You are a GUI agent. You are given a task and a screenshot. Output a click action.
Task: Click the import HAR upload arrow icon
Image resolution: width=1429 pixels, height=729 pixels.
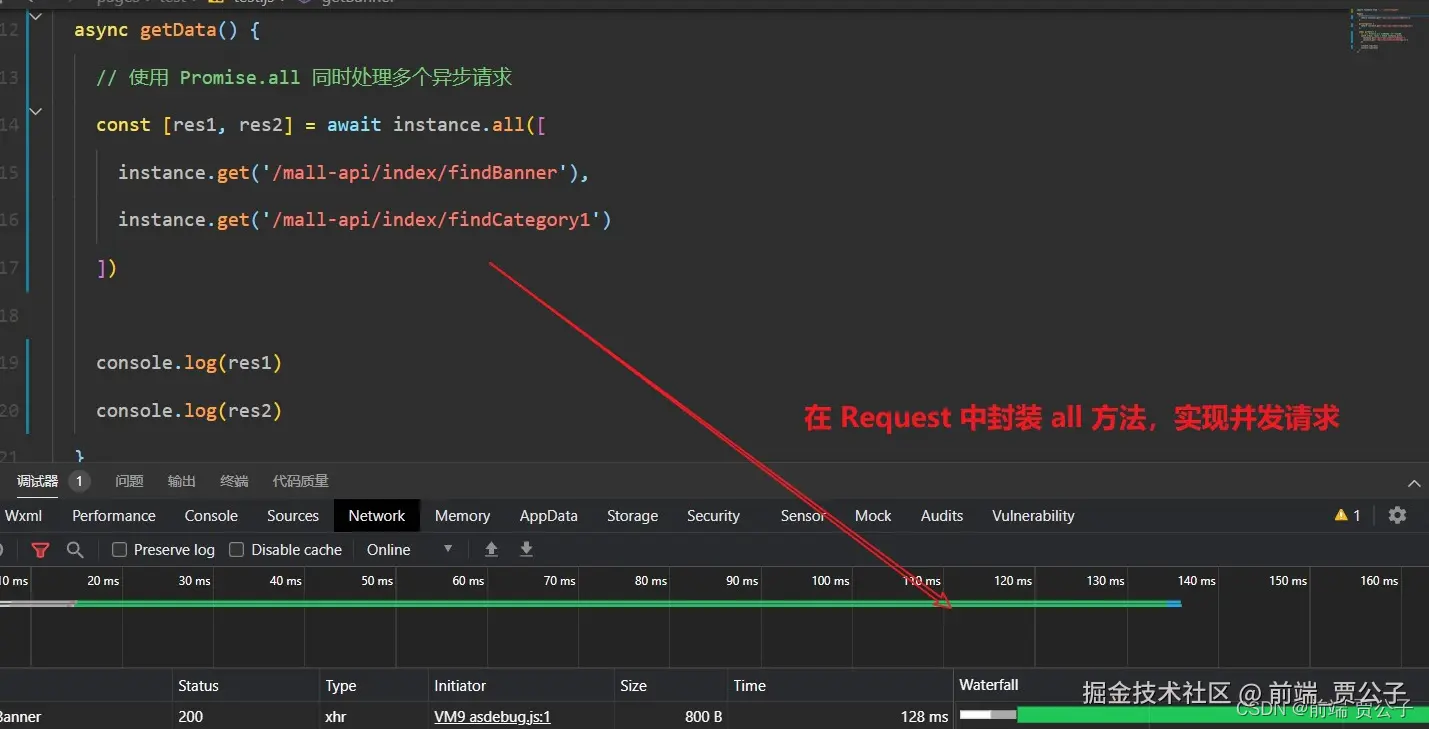coord(491,549)
